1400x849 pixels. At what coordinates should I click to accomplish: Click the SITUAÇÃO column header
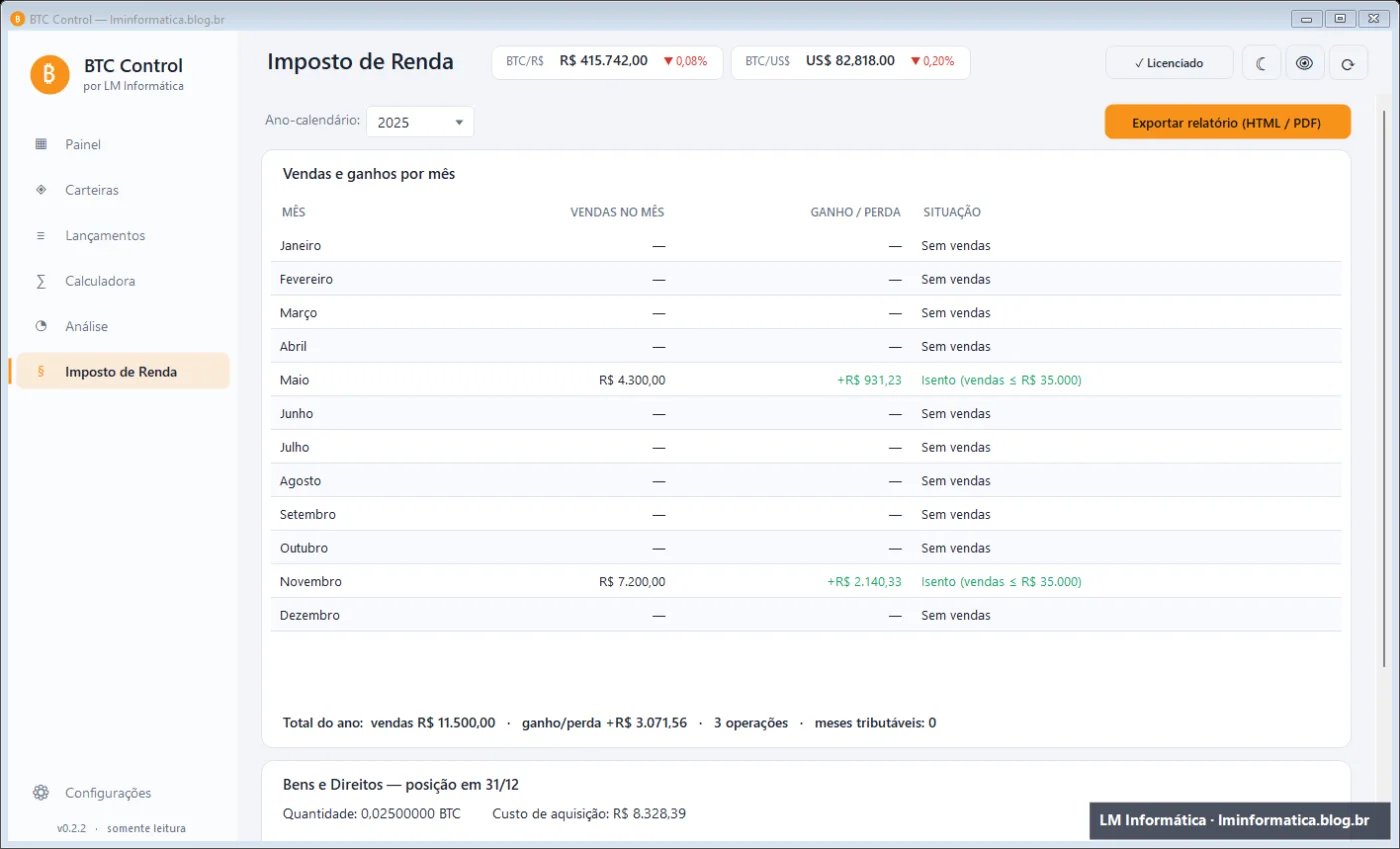[951, 212]
